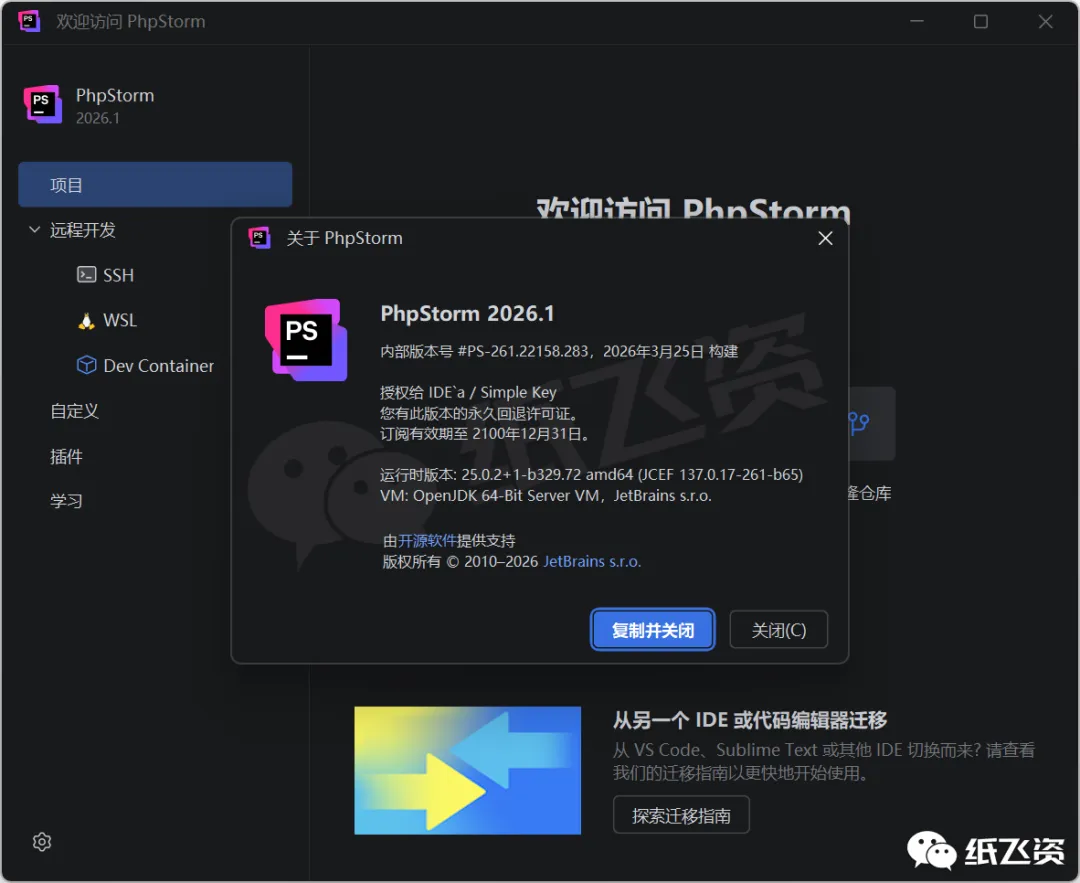Click the SSH terminal icon
This screenshot has width=1080, height=883.
click(86, 275)
